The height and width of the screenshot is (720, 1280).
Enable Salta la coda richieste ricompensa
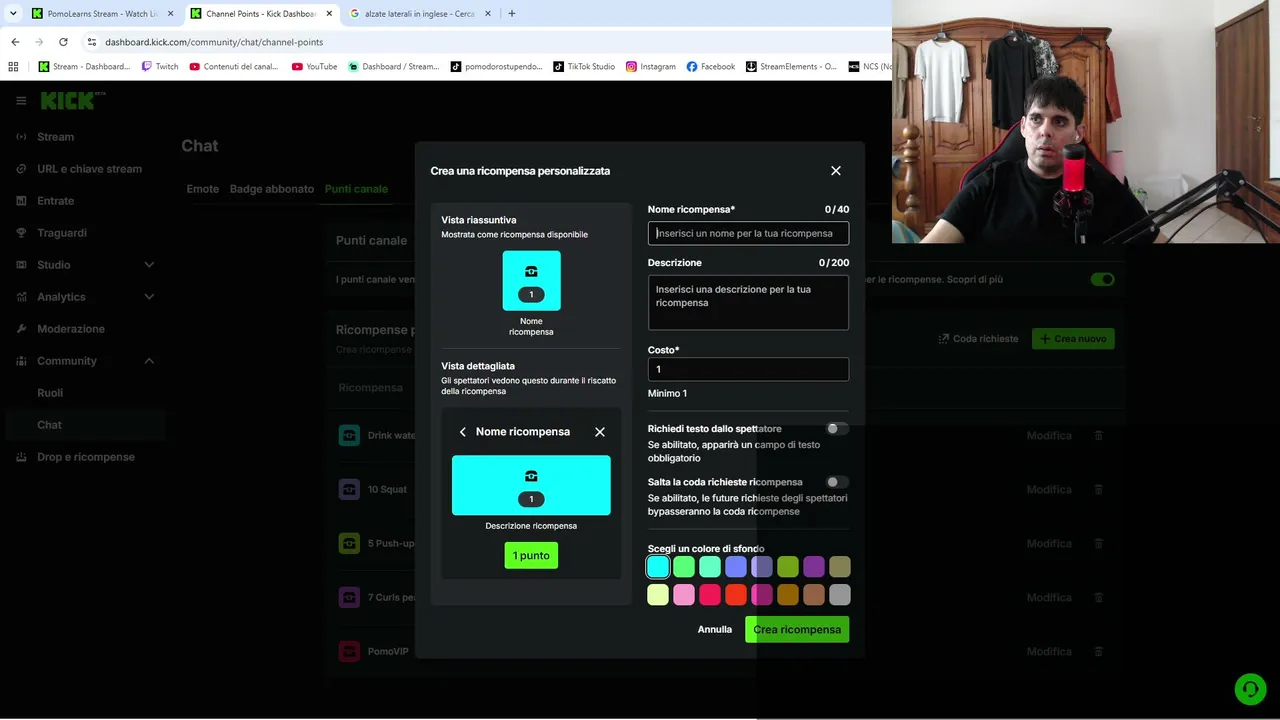(x=837, y=482)
